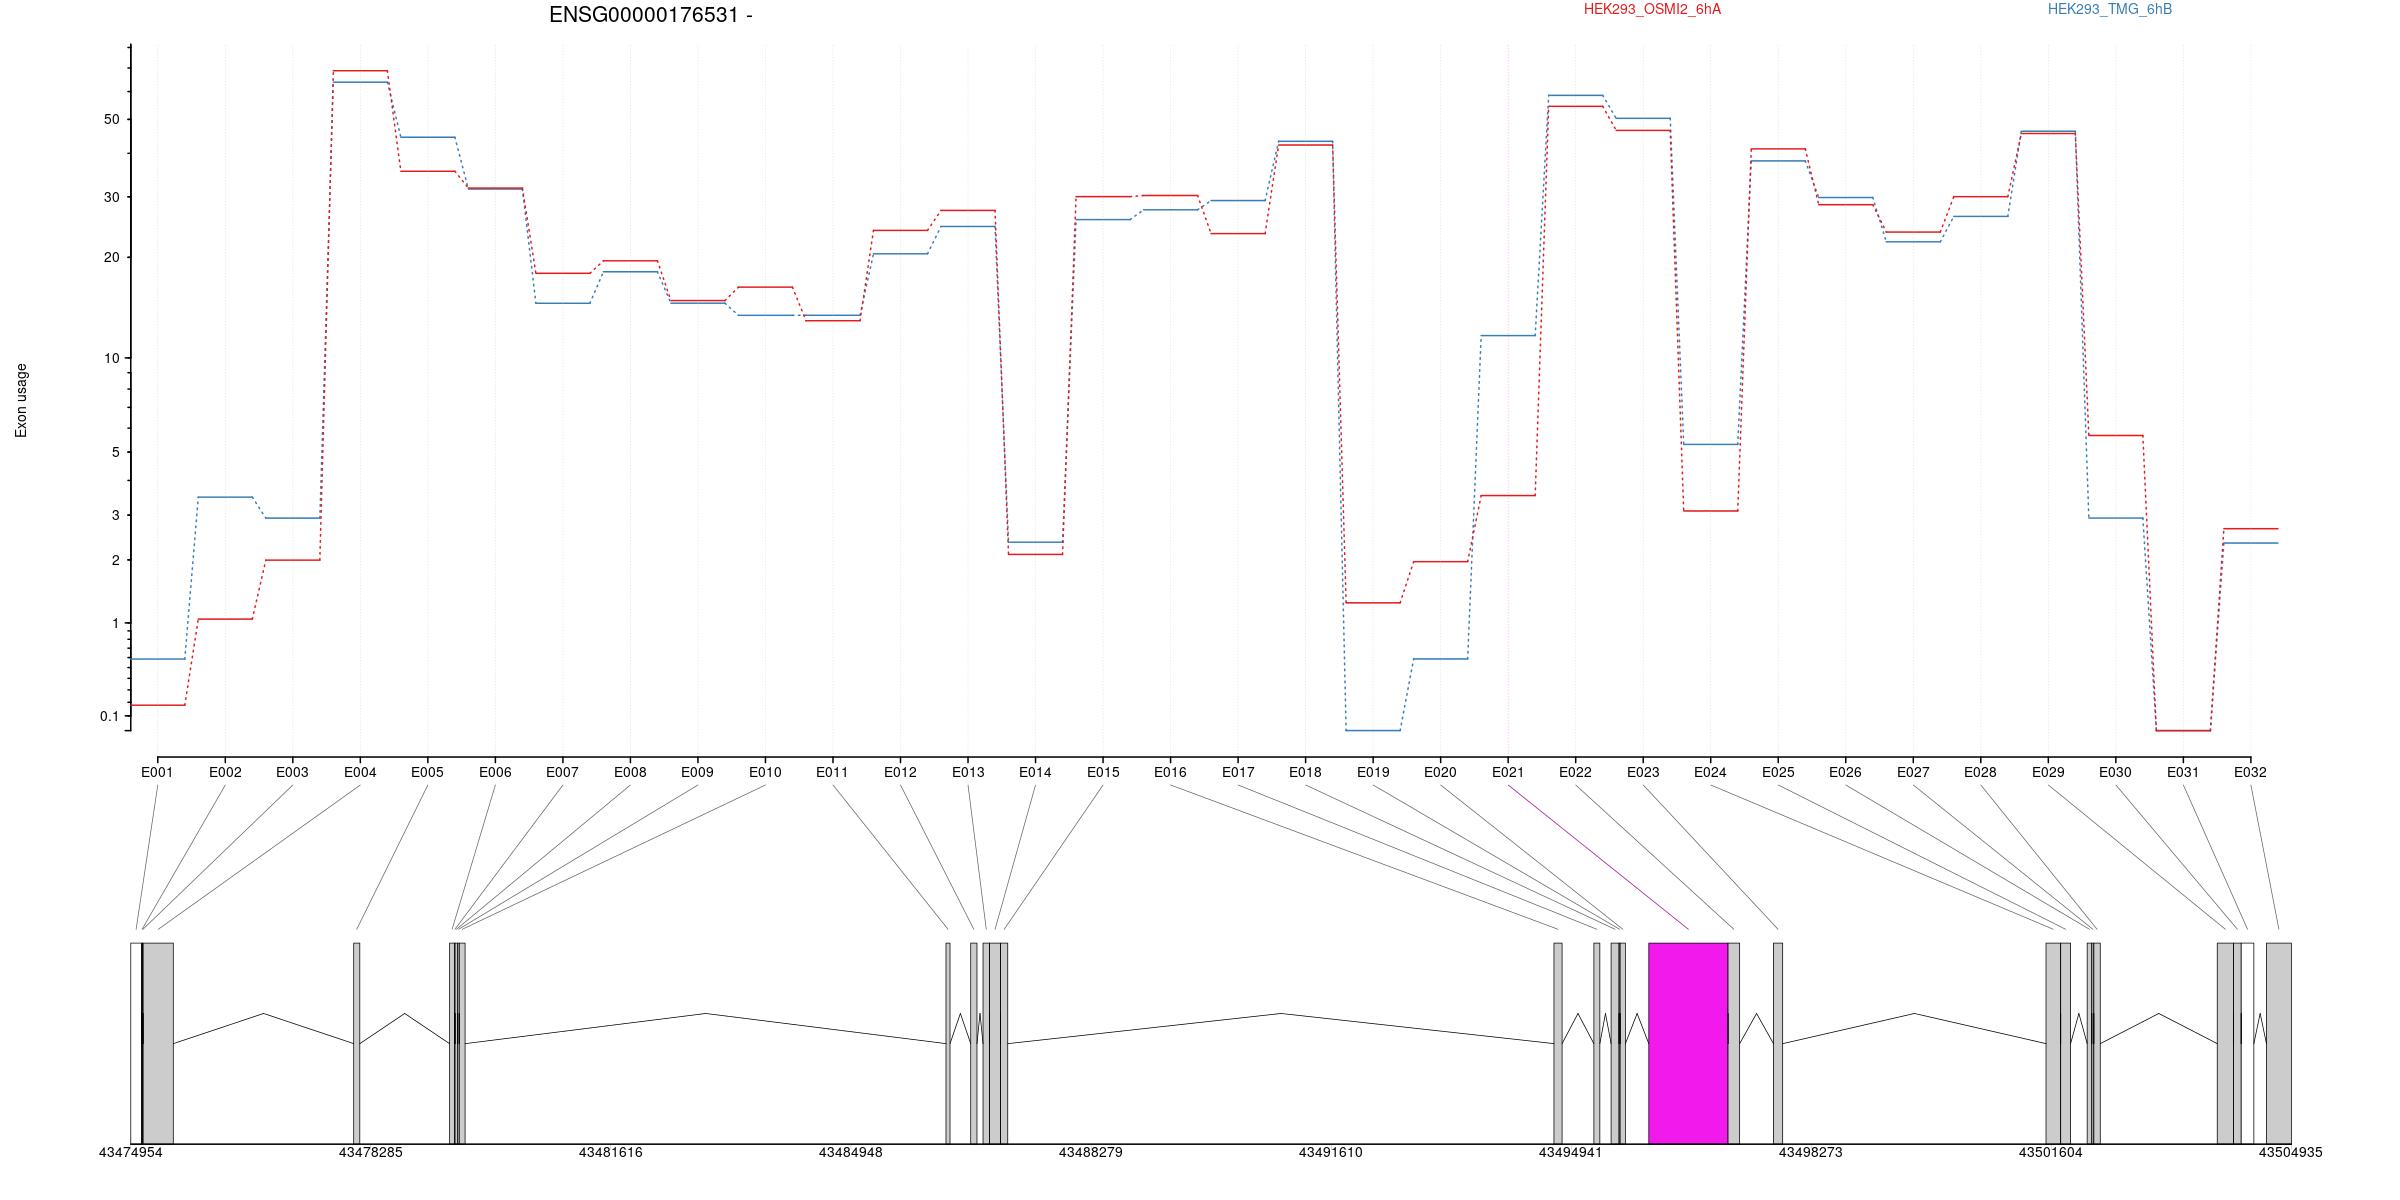Click exon label E026
Image resolution: width=2400 pixels, height=1200 pixels.
tap(1845, 772)
